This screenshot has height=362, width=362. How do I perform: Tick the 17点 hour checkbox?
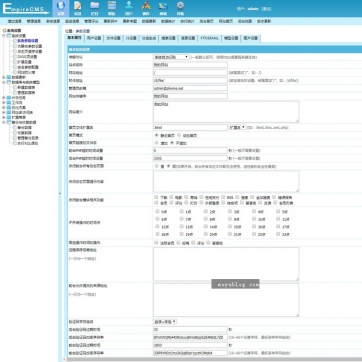tap(278, 226)
